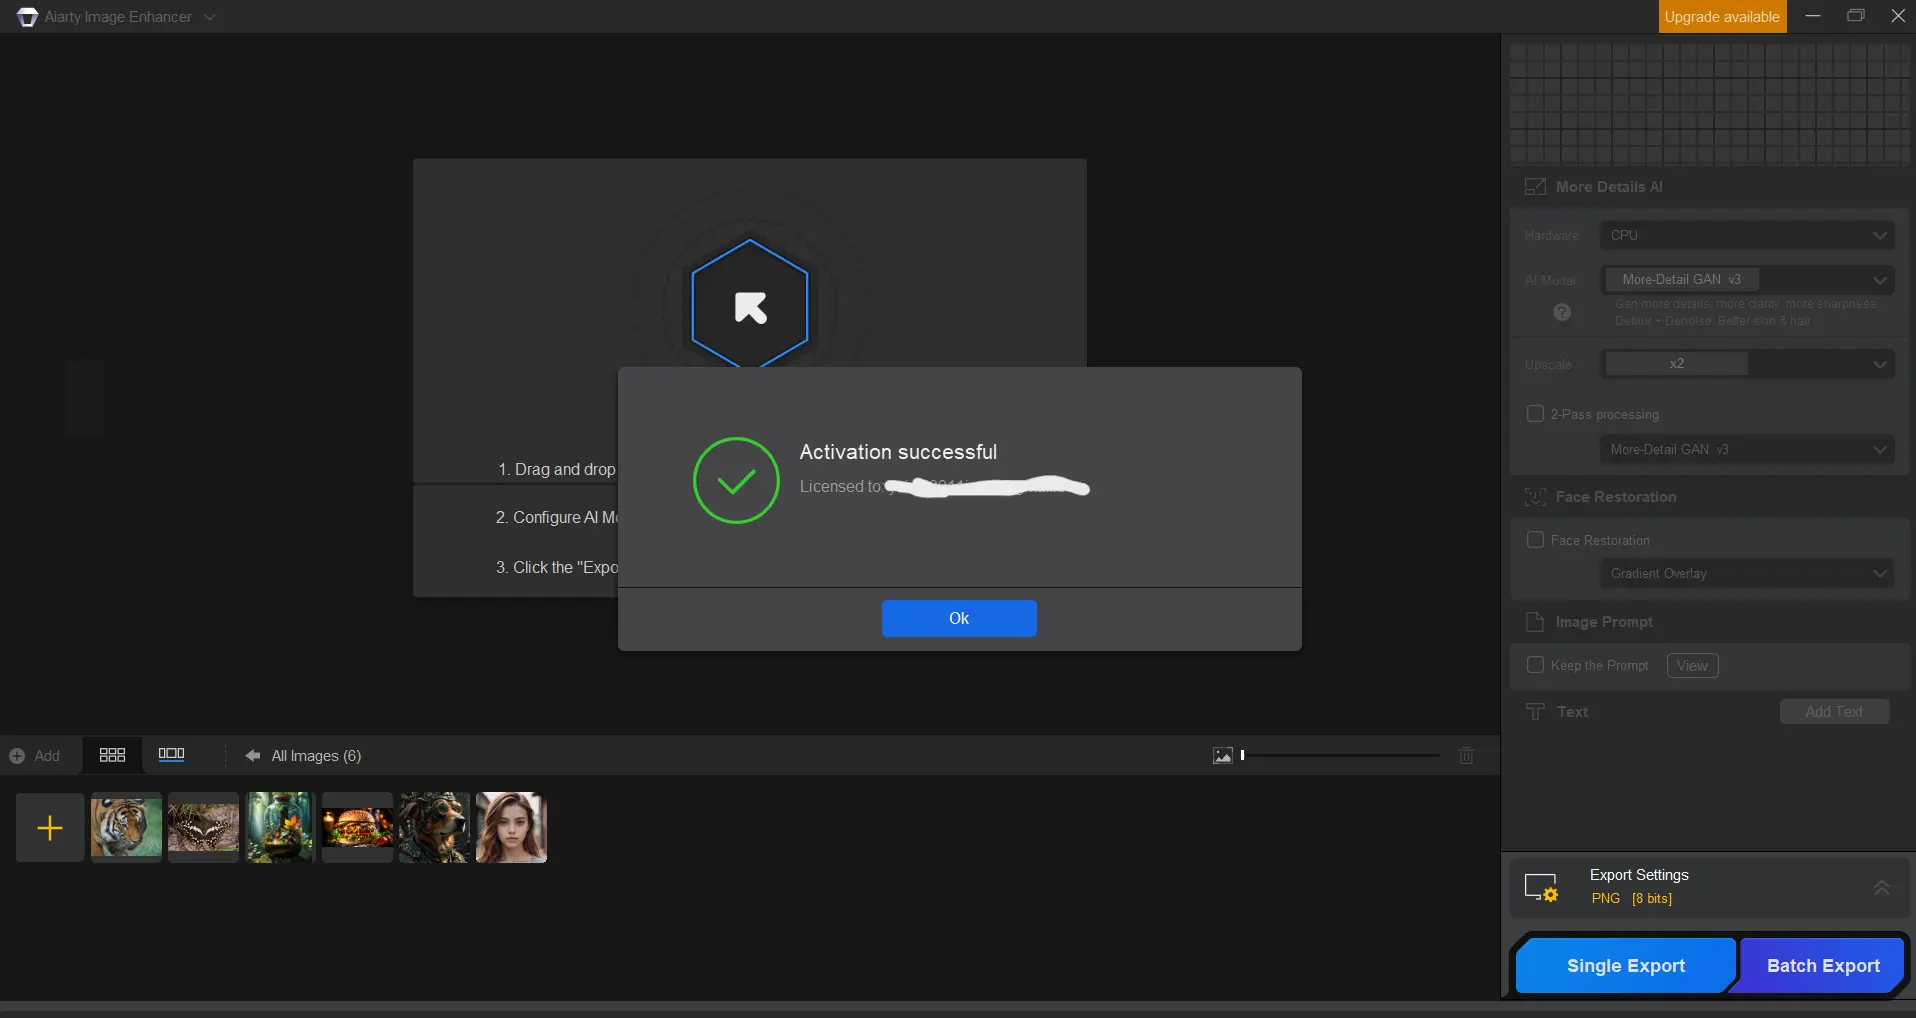The width and height of the screenshot is (1916, 1018).
Task: Click the back arrow beside All Images
Action: tap(253, 756)
